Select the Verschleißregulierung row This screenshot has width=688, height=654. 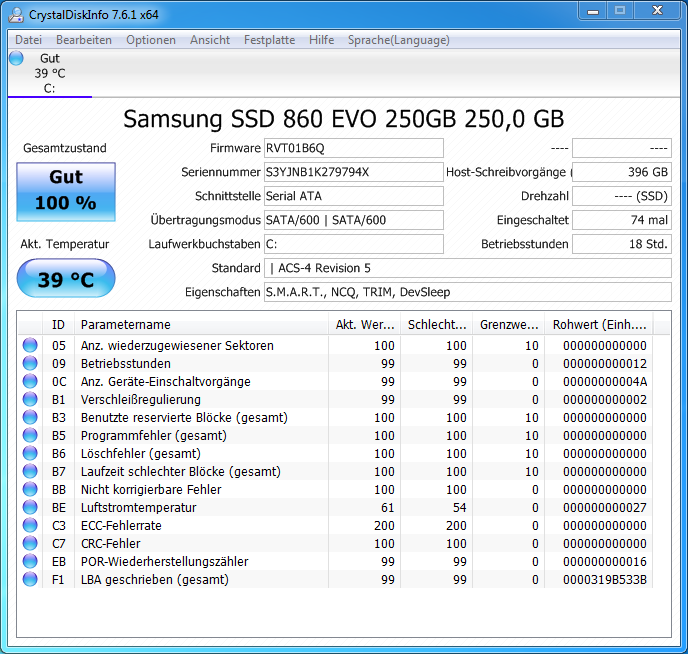pyautogui.click(x=335, y=400)
